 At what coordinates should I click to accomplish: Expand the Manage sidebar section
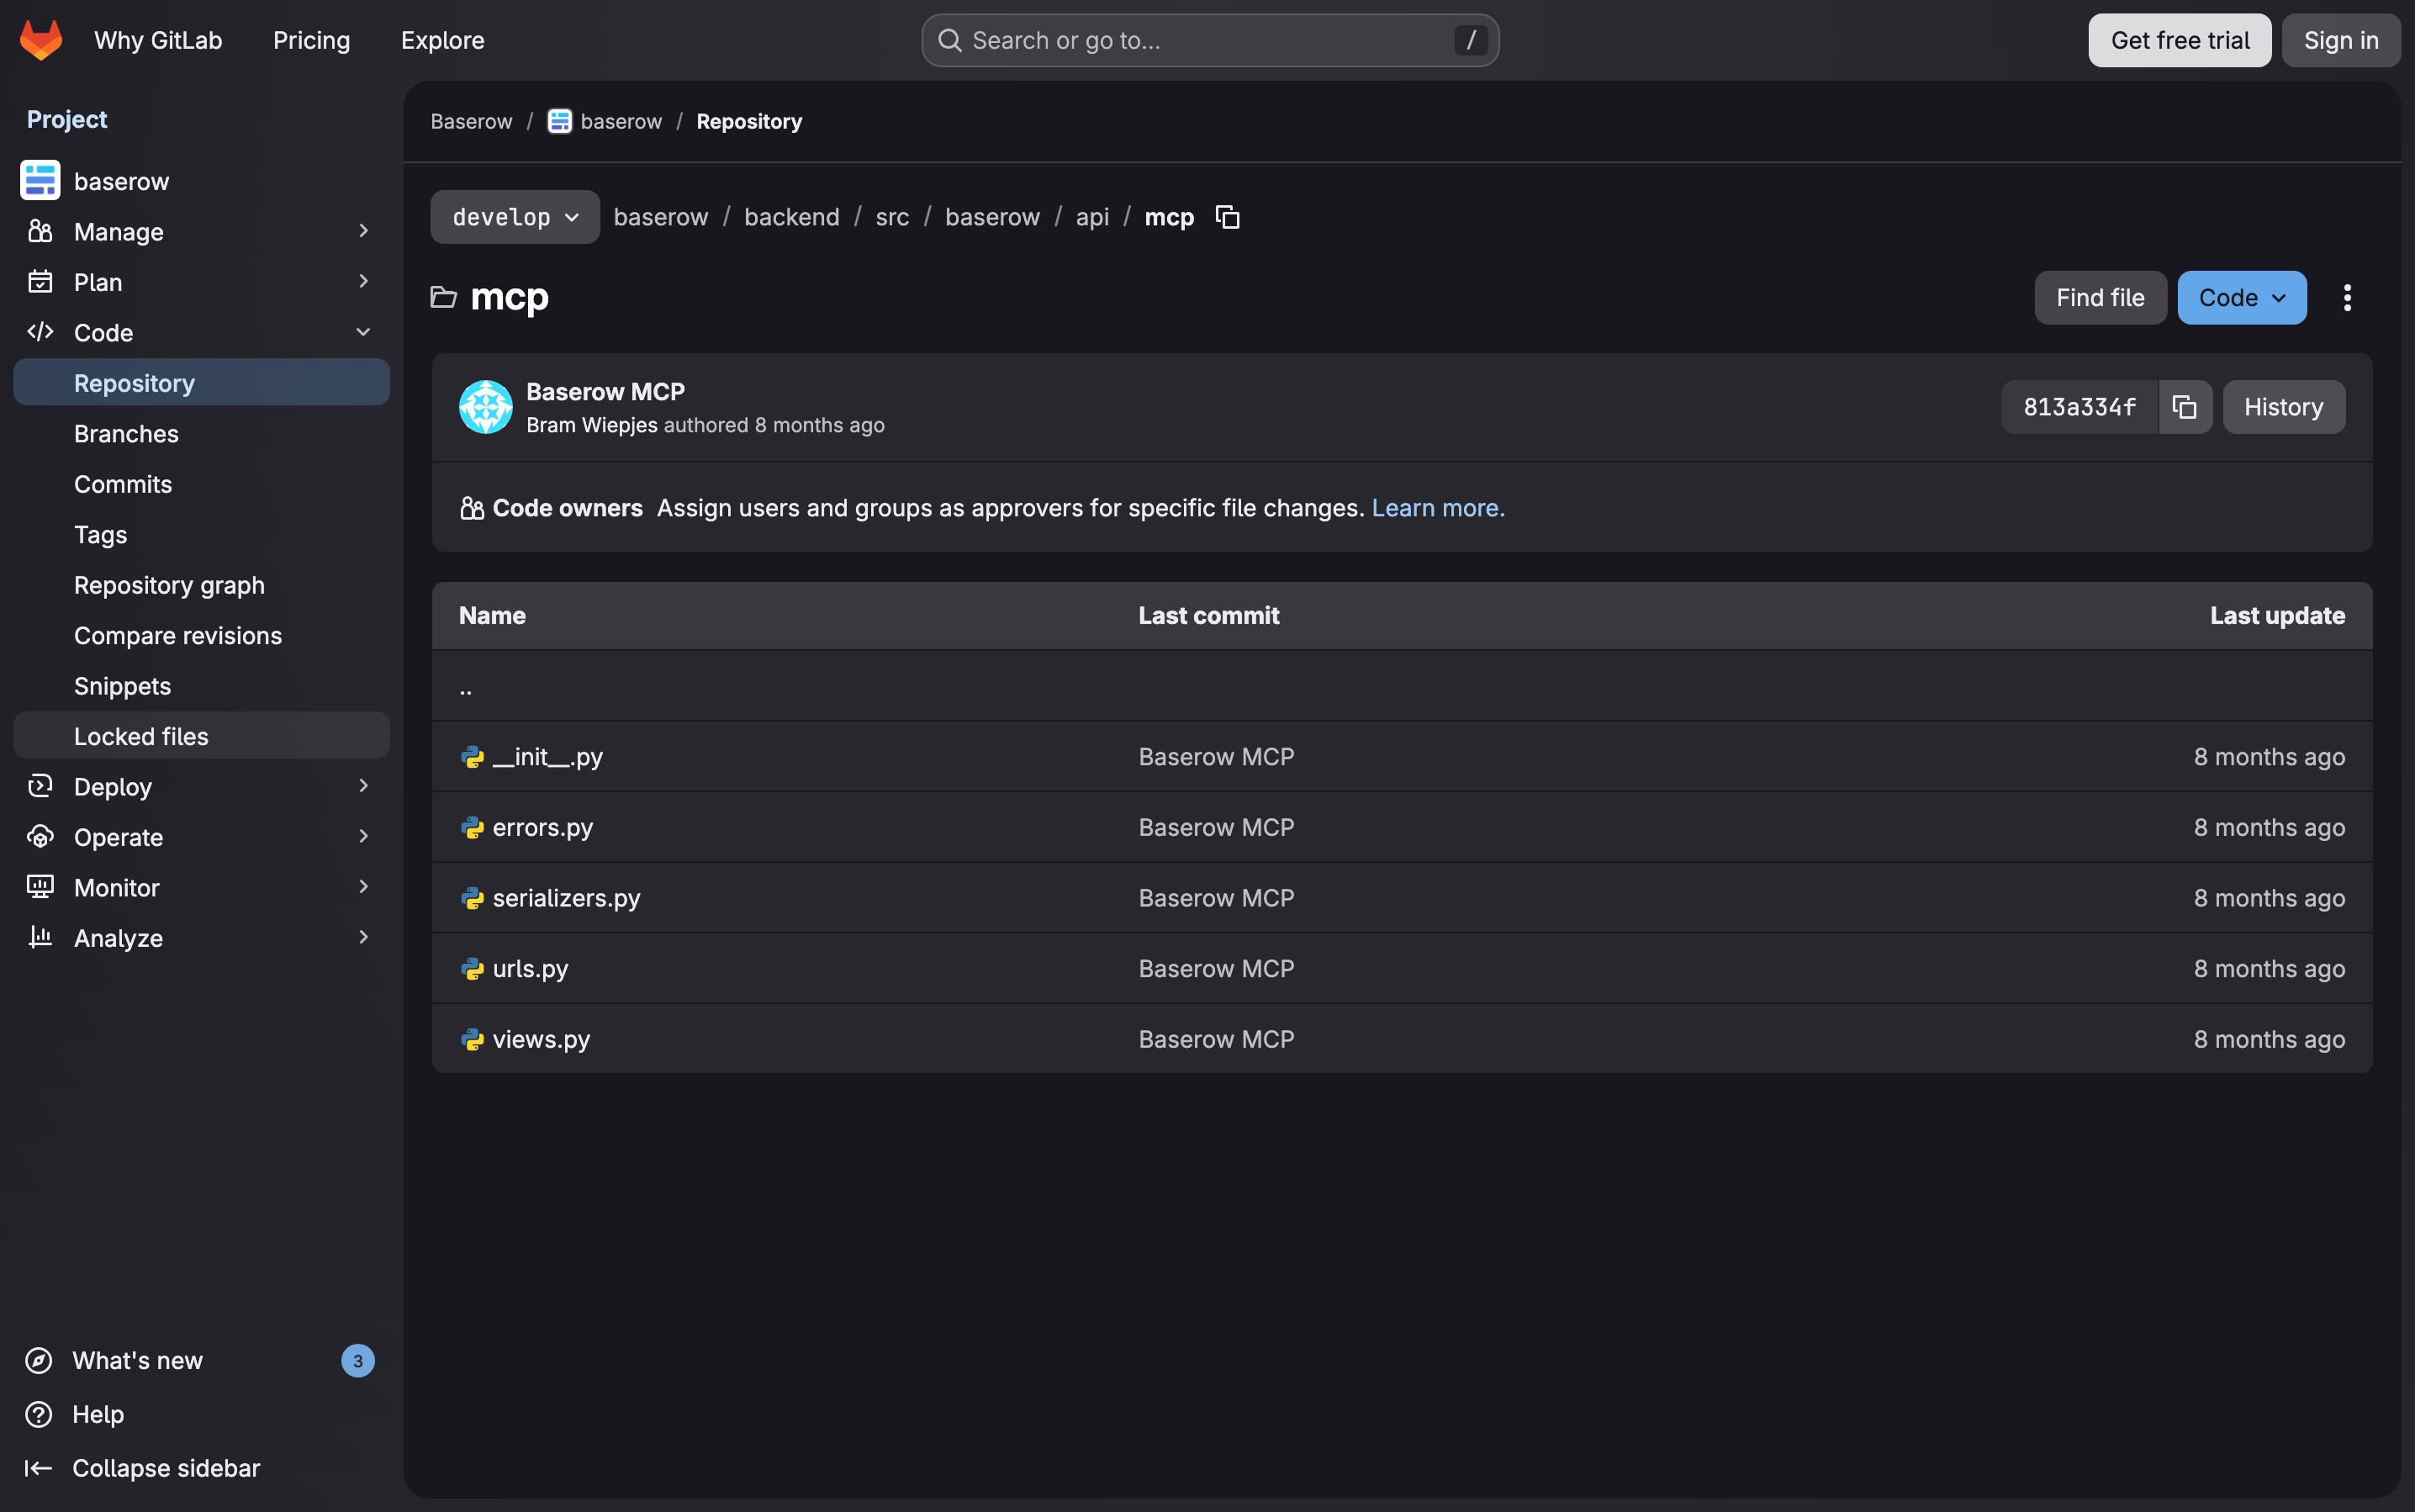[363, 231]
